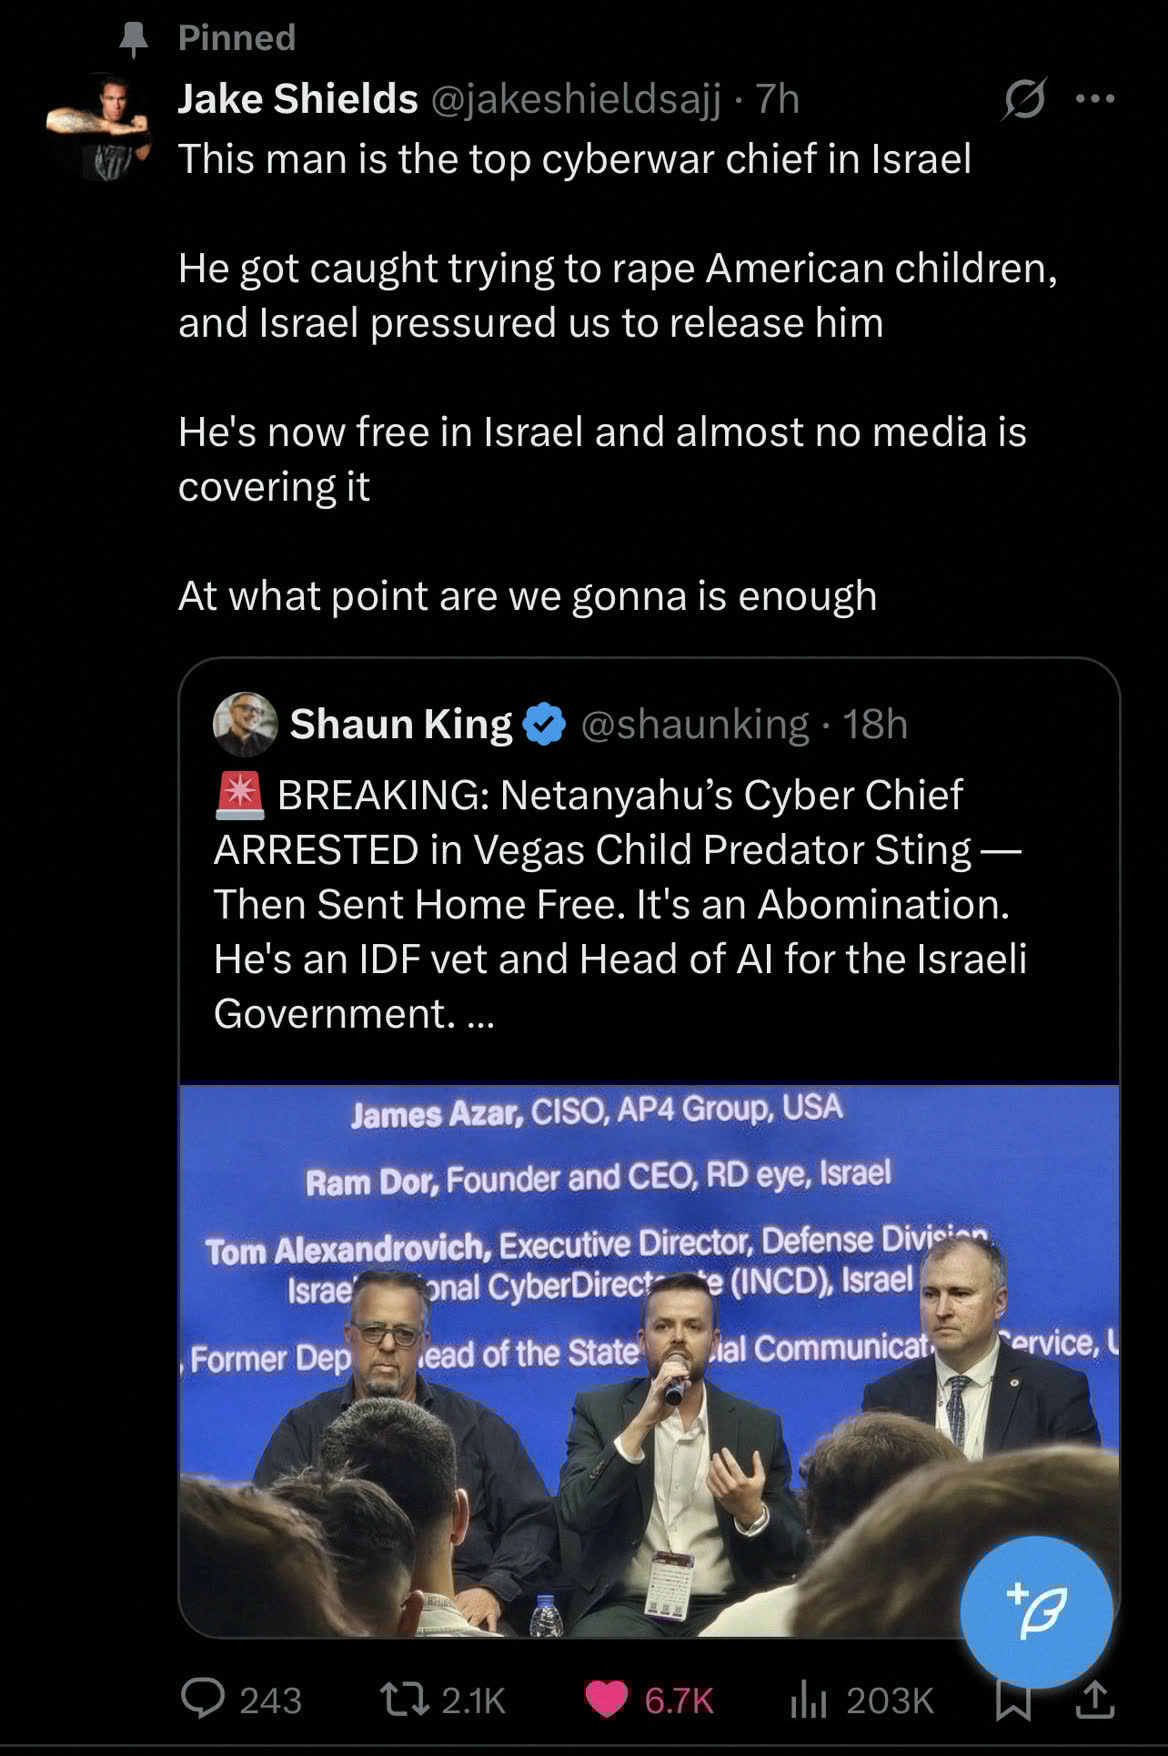Tap the Pinned pushpin icon
1168x1756 pixels.
(133, 39)
